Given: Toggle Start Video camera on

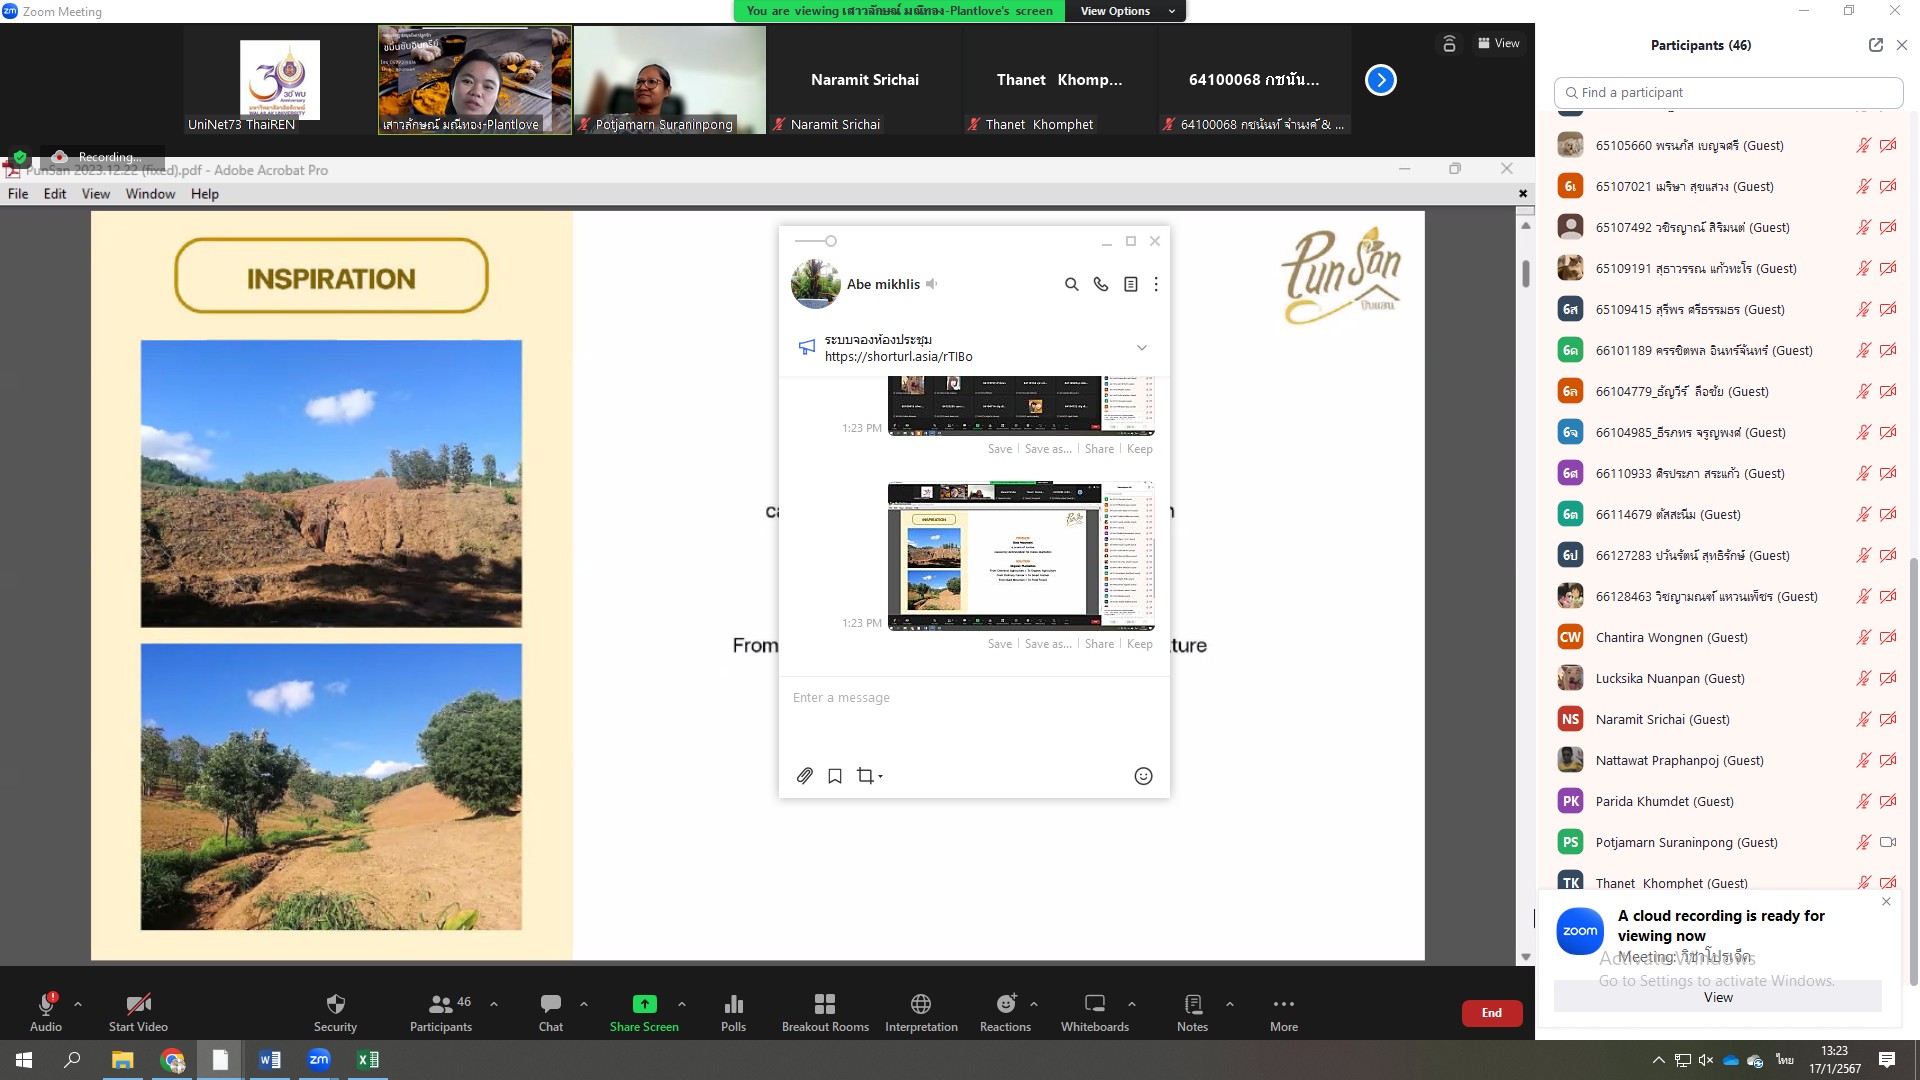Looking at the screenshot, I should 138,1005.
